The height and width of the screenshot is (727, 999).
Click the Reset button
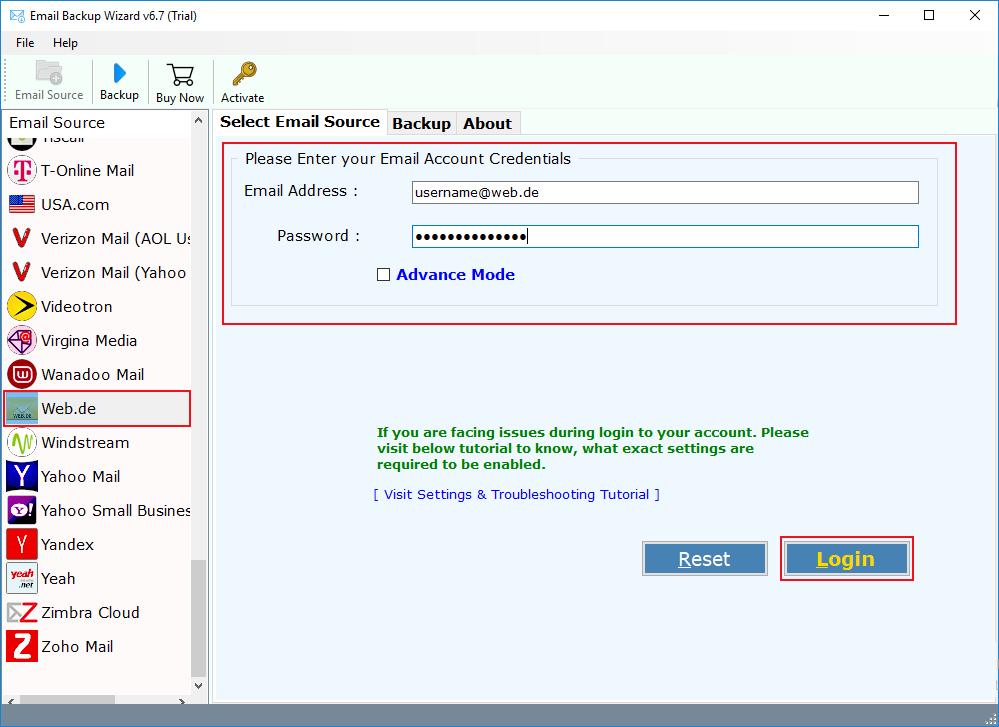[704, 559]
